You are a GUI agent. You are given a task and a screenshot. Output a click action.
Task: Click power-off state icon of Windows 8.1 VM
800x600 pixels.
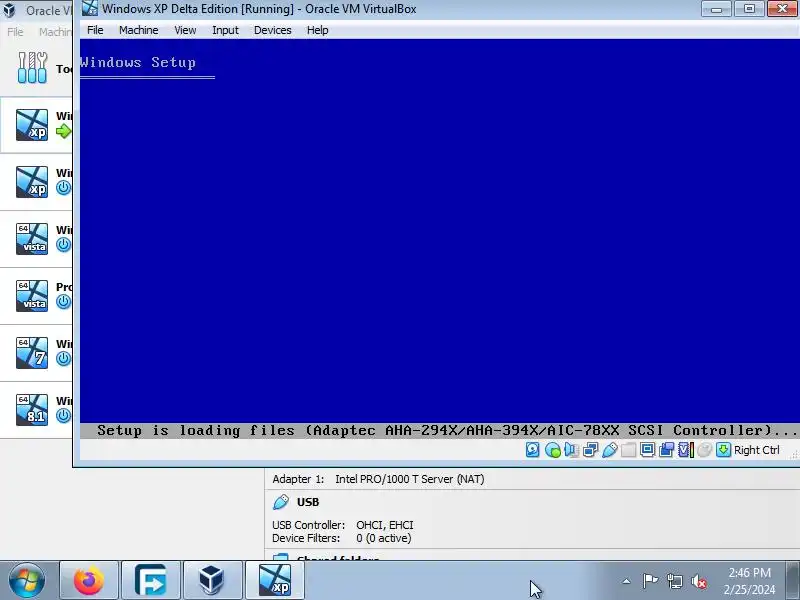click(x=63, y=416)
